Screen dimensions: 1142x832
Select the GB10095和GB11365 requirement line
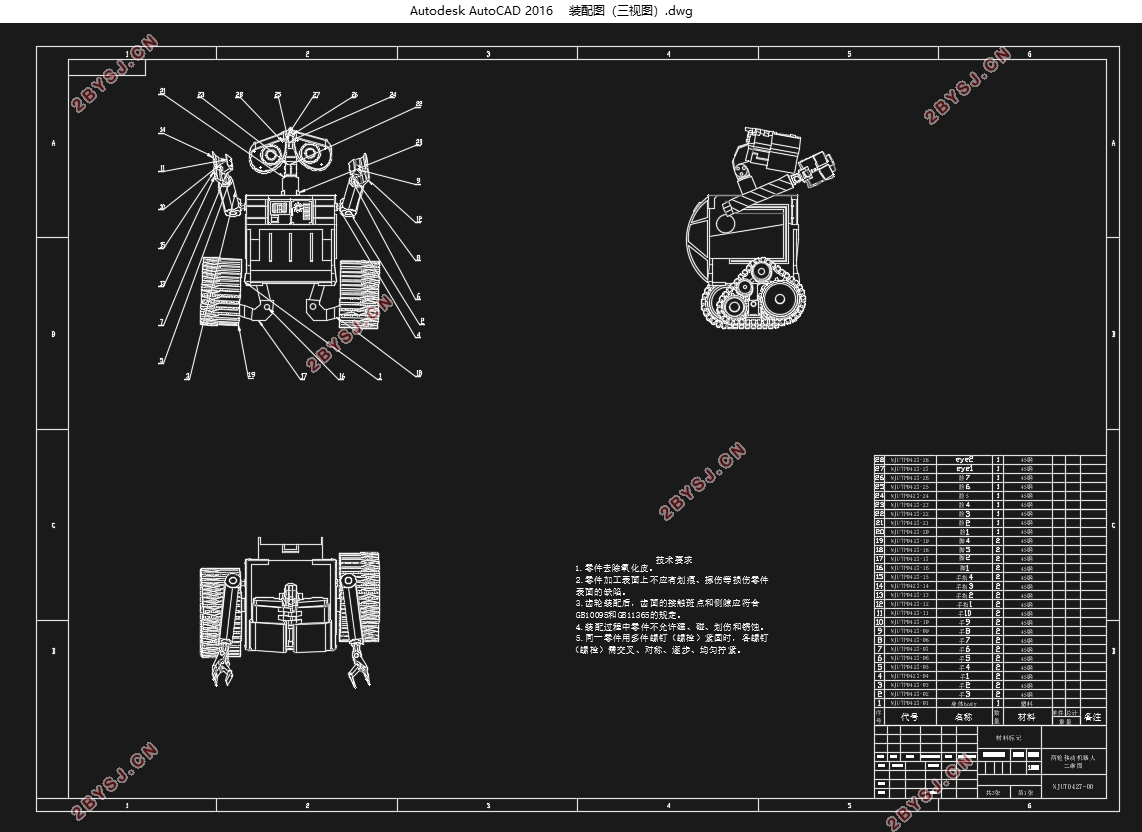click(x=628, y=615)
